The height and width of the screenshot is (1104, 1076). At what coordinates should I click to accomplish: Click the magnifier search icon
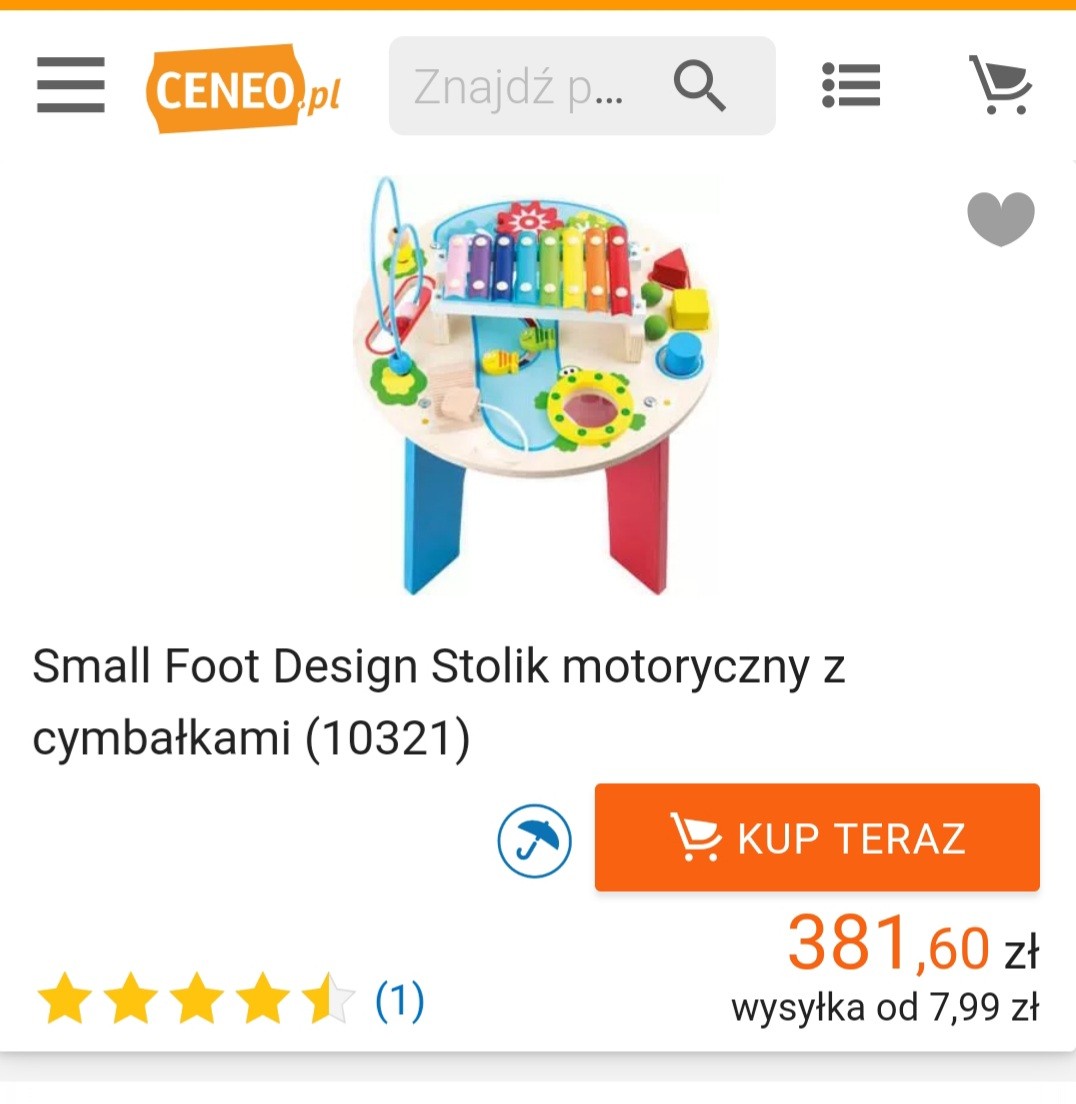pos(699,86)
